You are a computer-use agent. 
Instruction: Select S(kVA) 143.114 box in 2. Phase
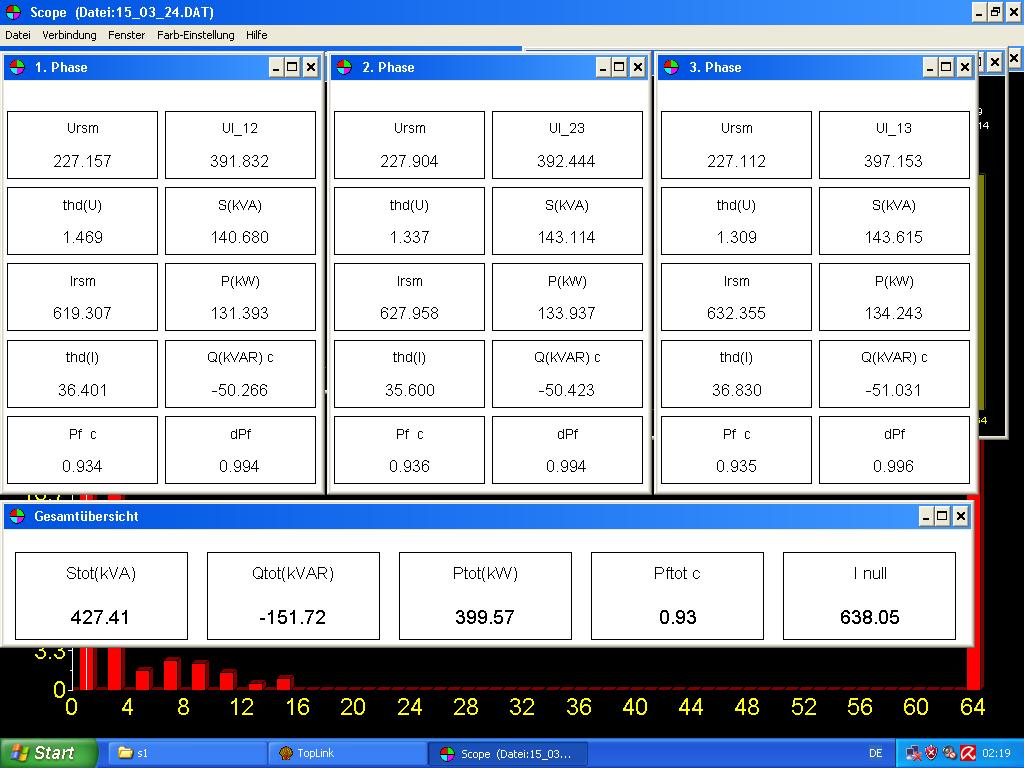pos(568,221)
